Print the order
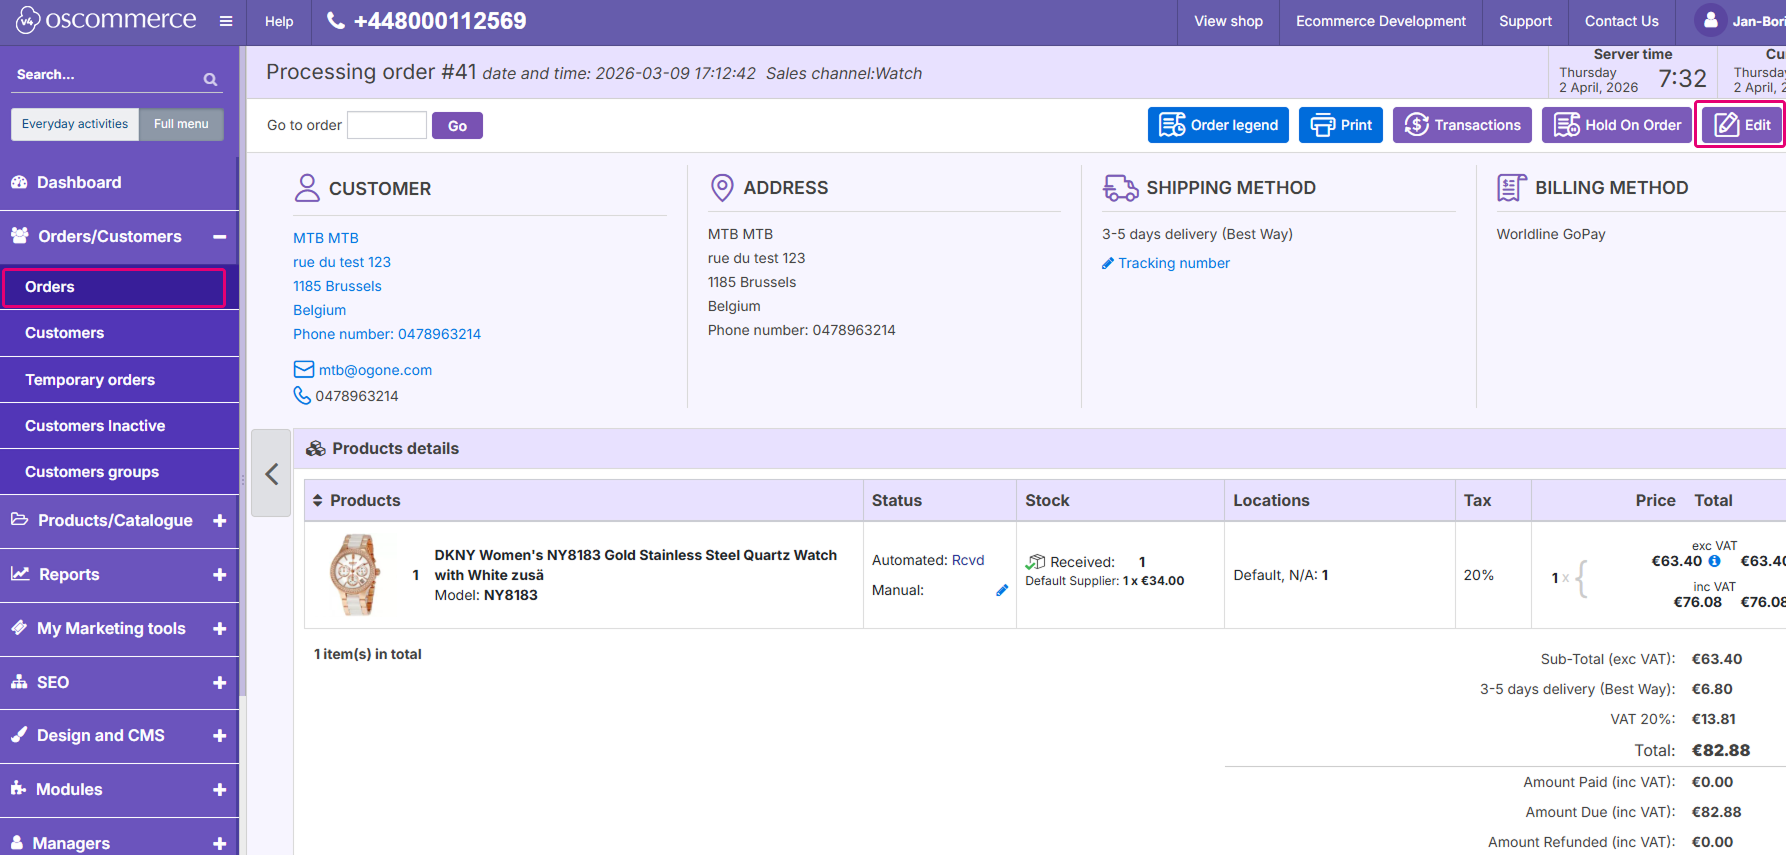Image resolution: width=1786 pixels, height=855 pixels. 1341,125
